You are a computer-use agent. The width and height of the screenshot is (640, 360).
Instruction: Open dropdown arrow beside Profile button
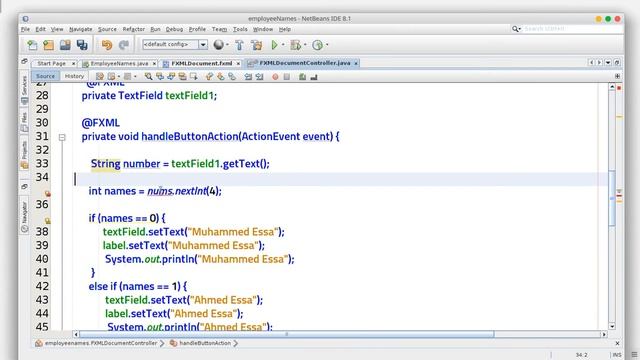click(327, 44)
